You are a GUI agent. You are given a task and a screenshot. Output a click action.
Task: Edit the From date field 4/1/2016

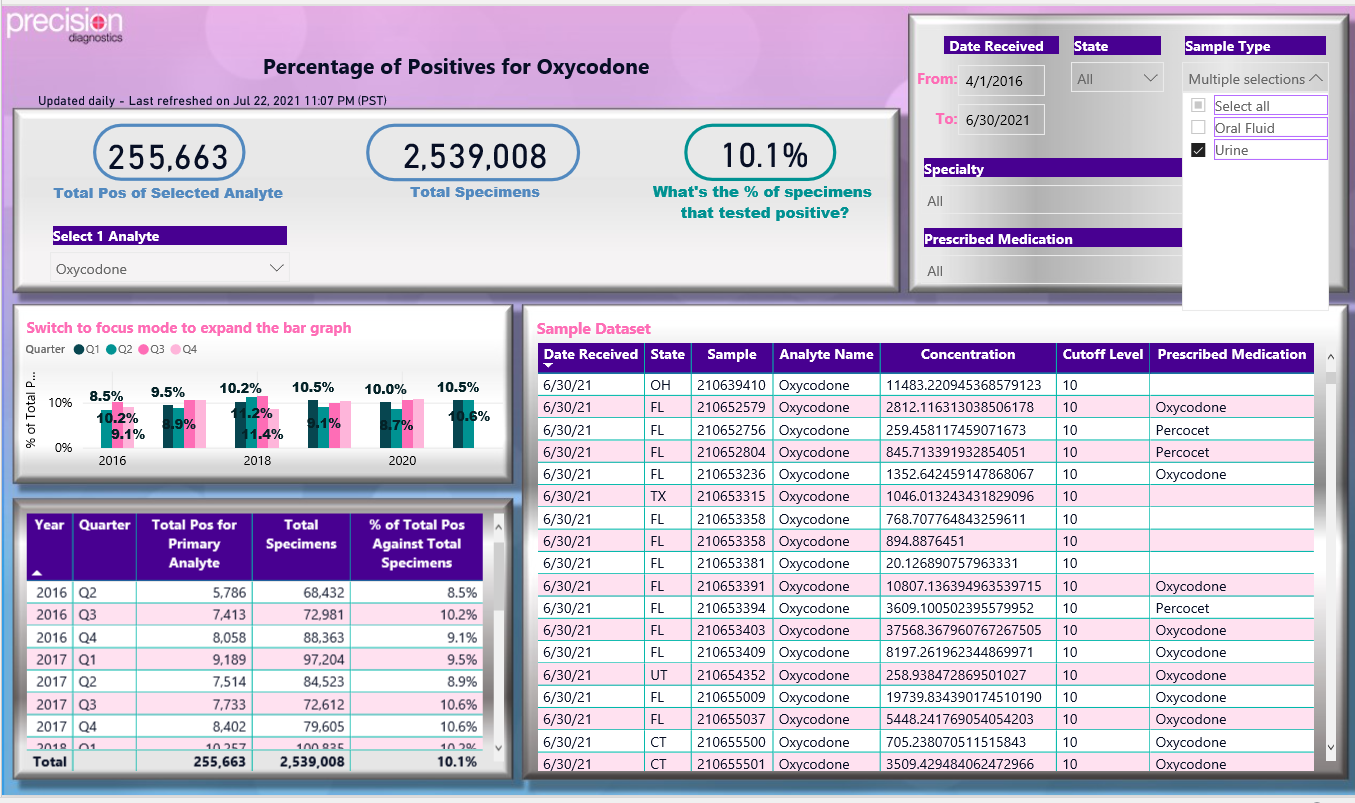(x=1001, y=81)
